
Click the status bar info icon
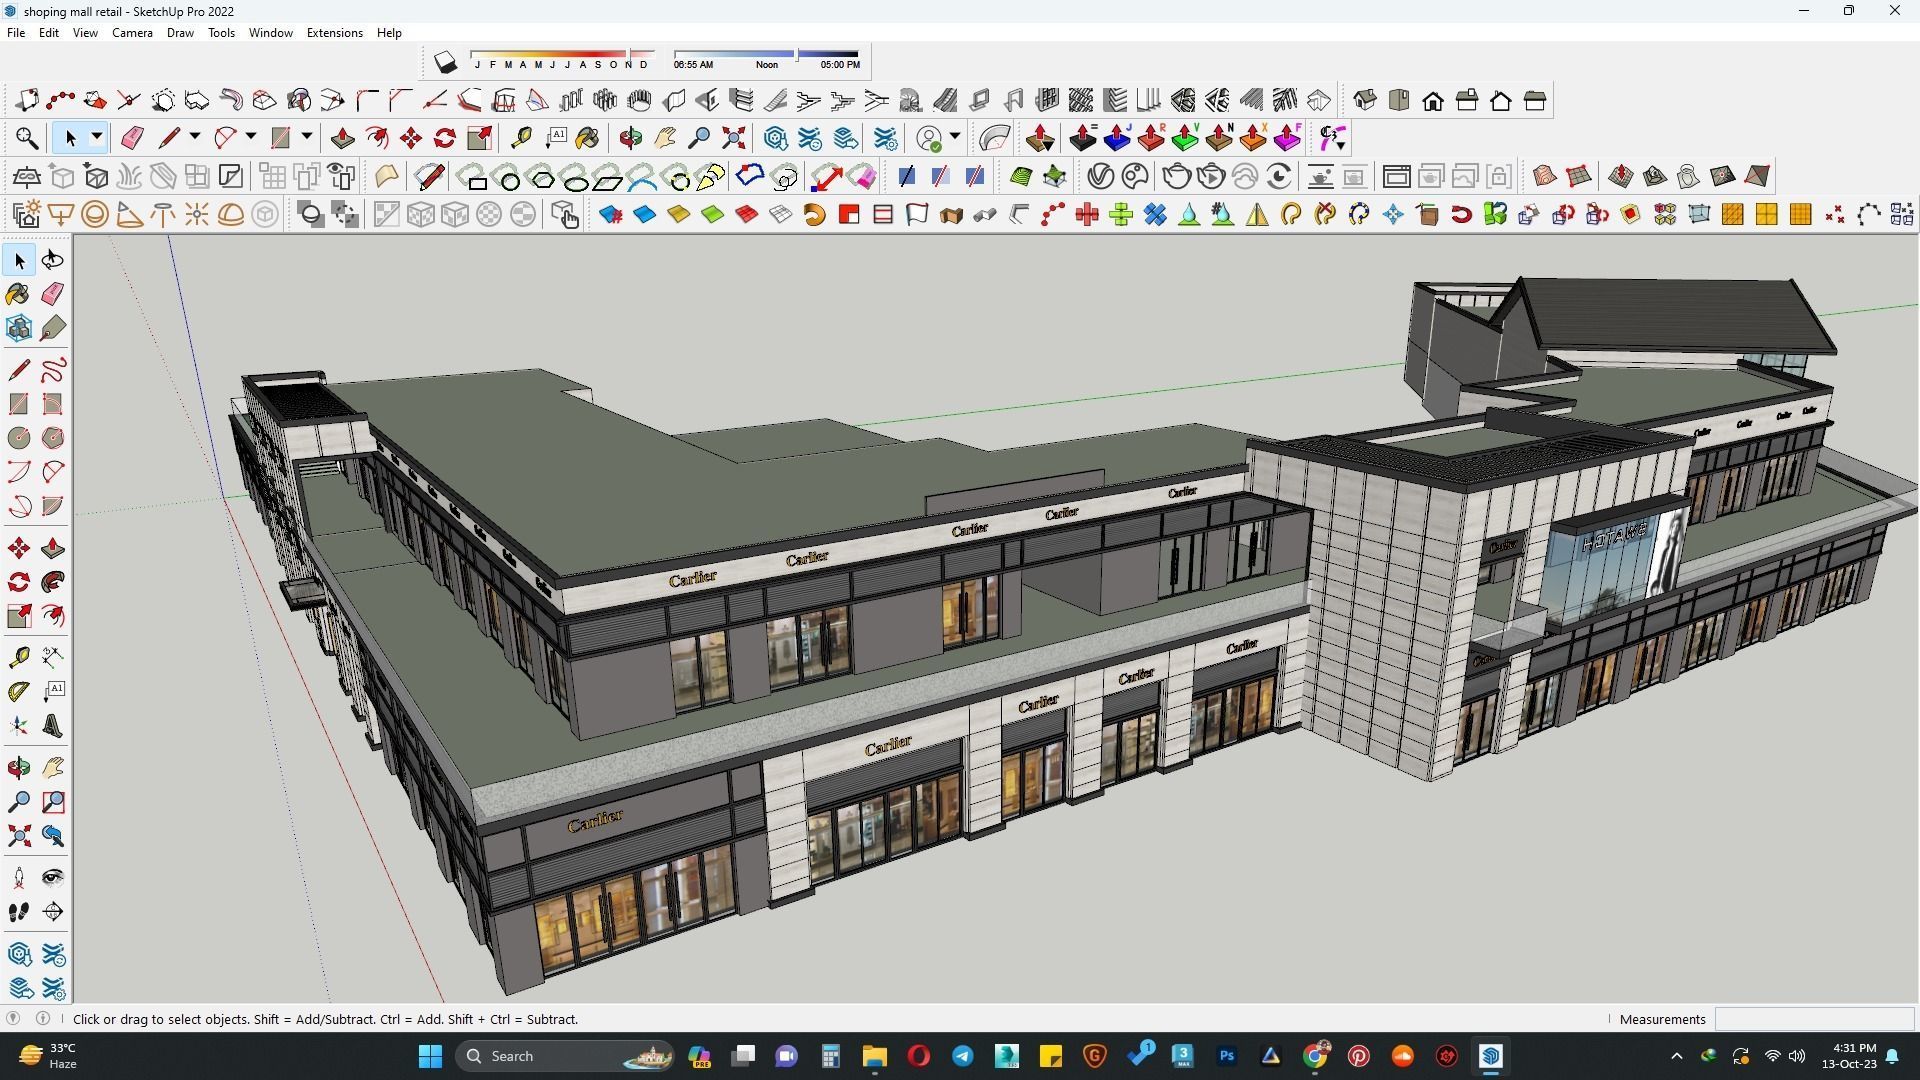[43, 1019]
